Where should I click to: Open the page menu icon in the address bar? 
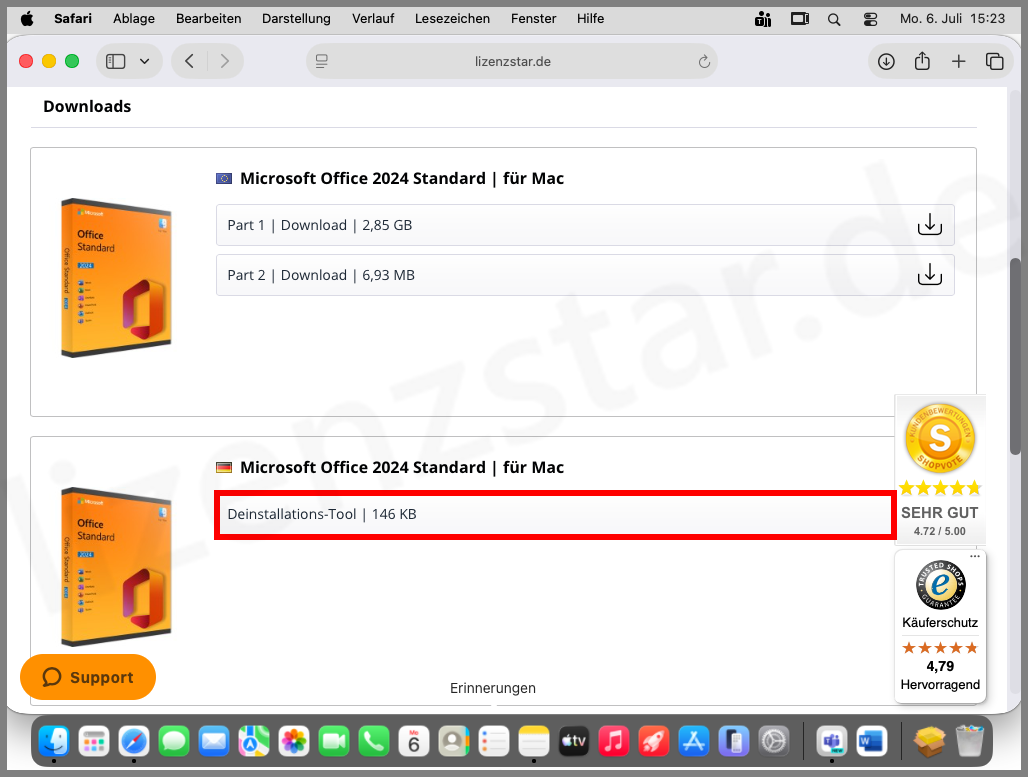click(321, 62)
